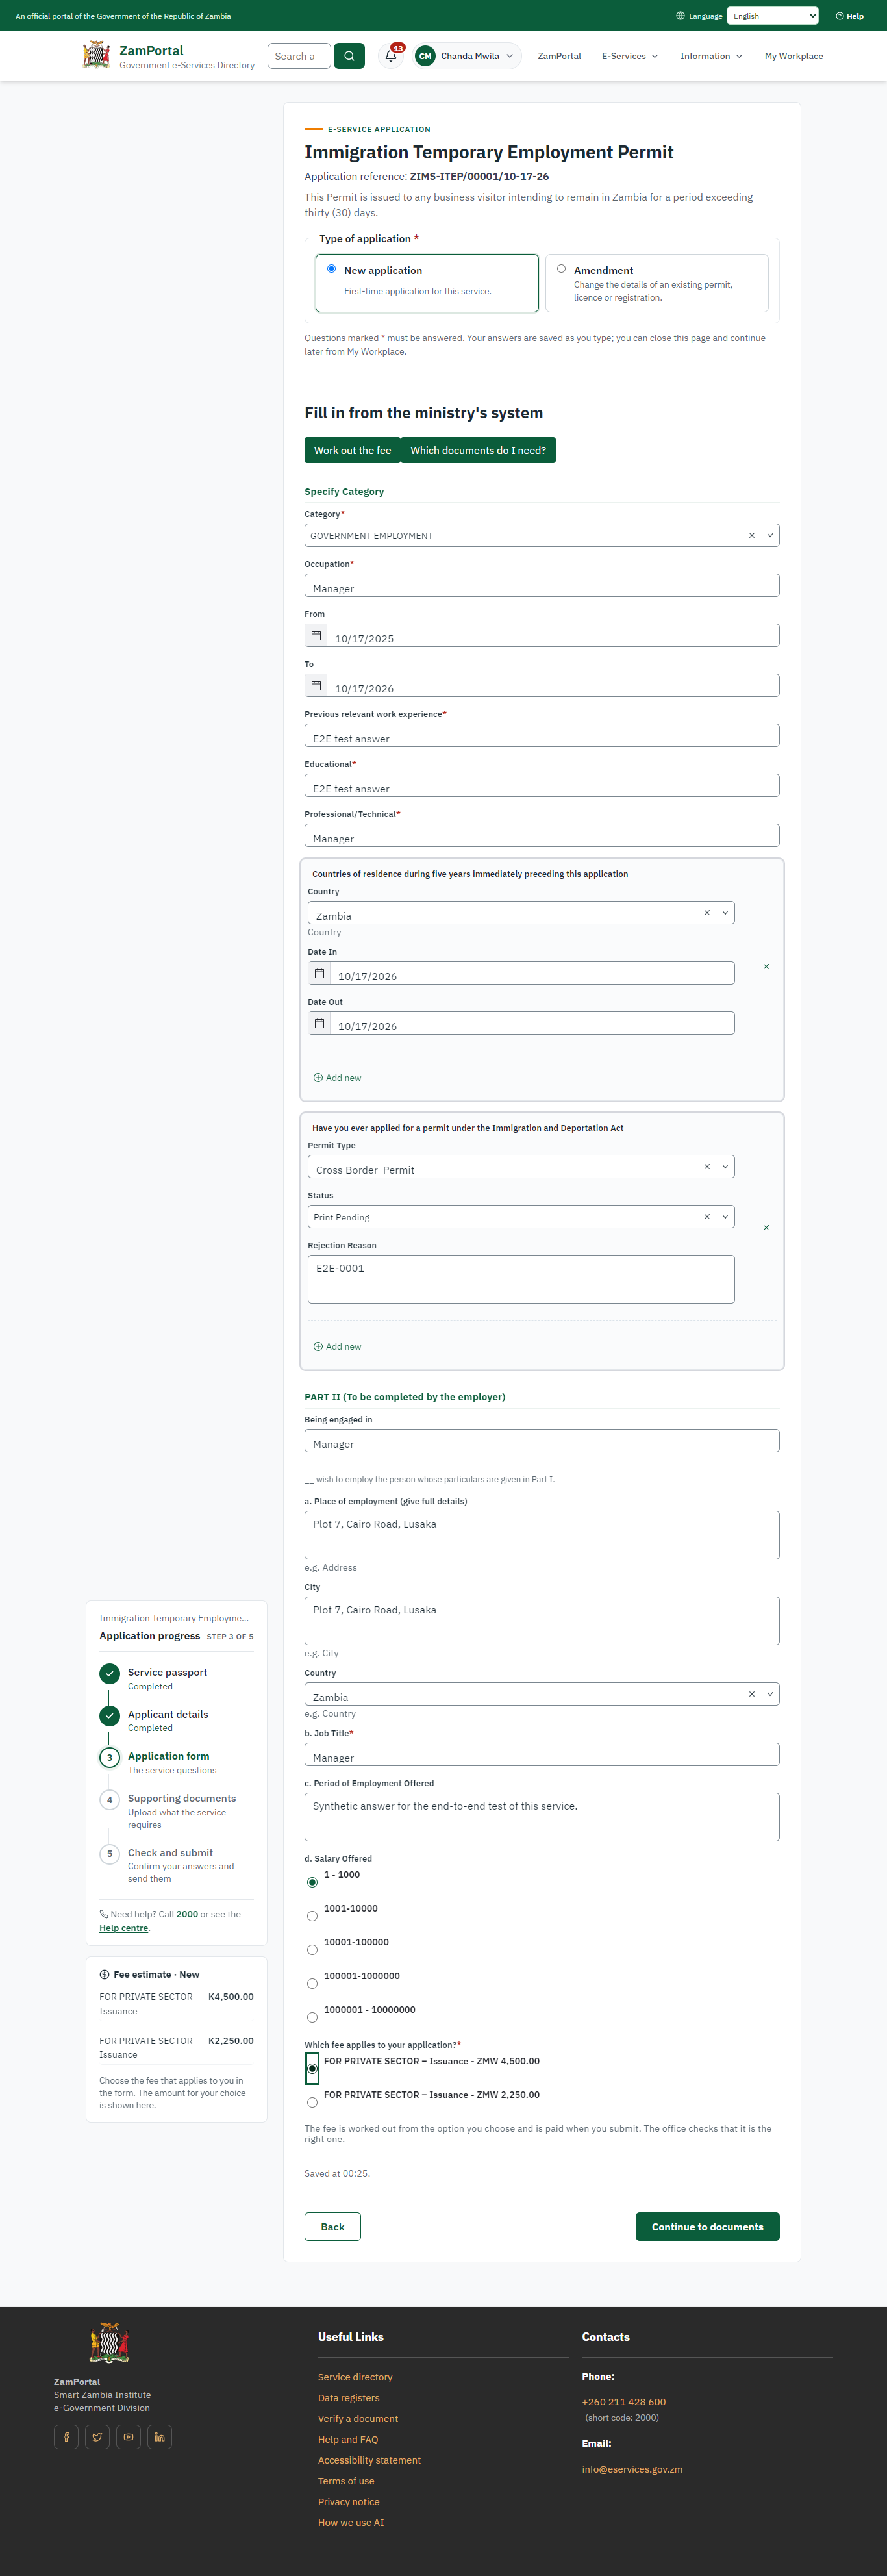887x2576 pixels.
Task: Remove the country of residence row
Action: (766, 967)
